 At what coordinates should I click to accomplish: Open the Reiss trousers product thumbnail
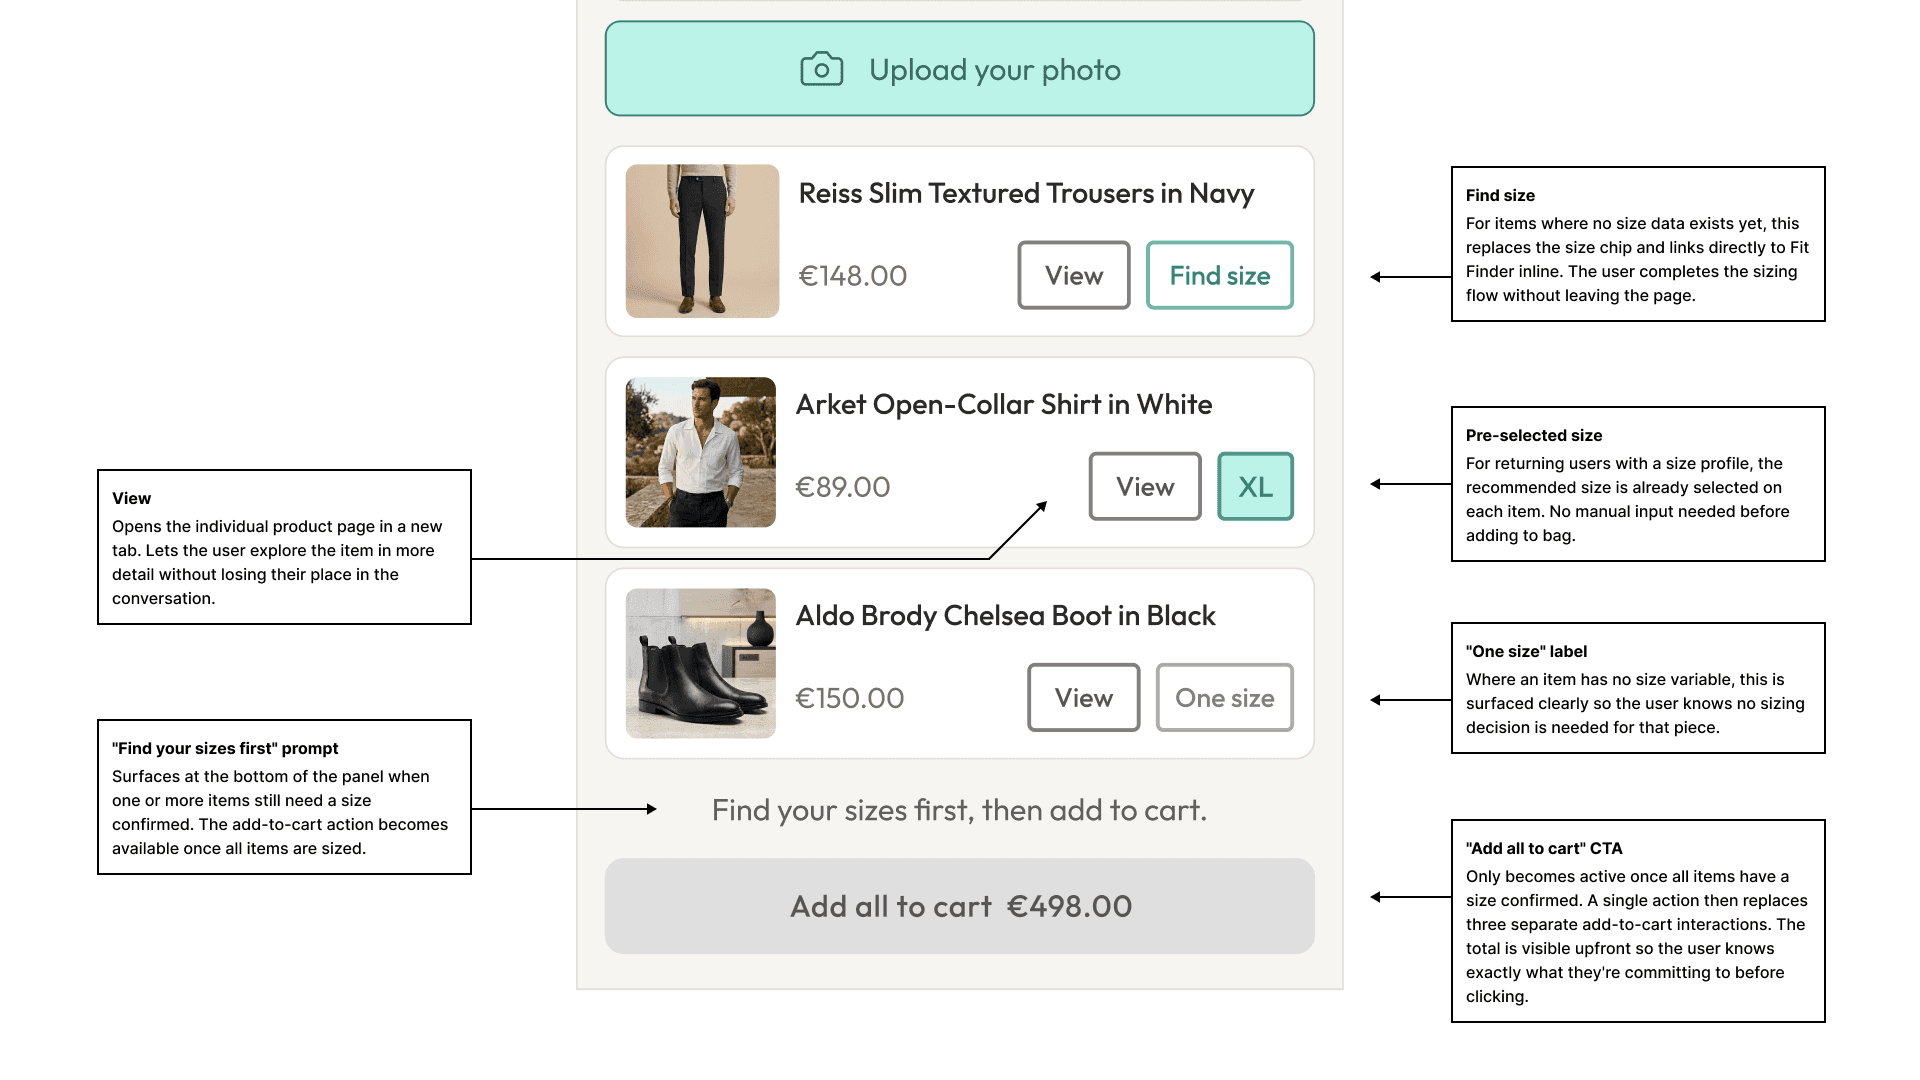tap(702, 241)
